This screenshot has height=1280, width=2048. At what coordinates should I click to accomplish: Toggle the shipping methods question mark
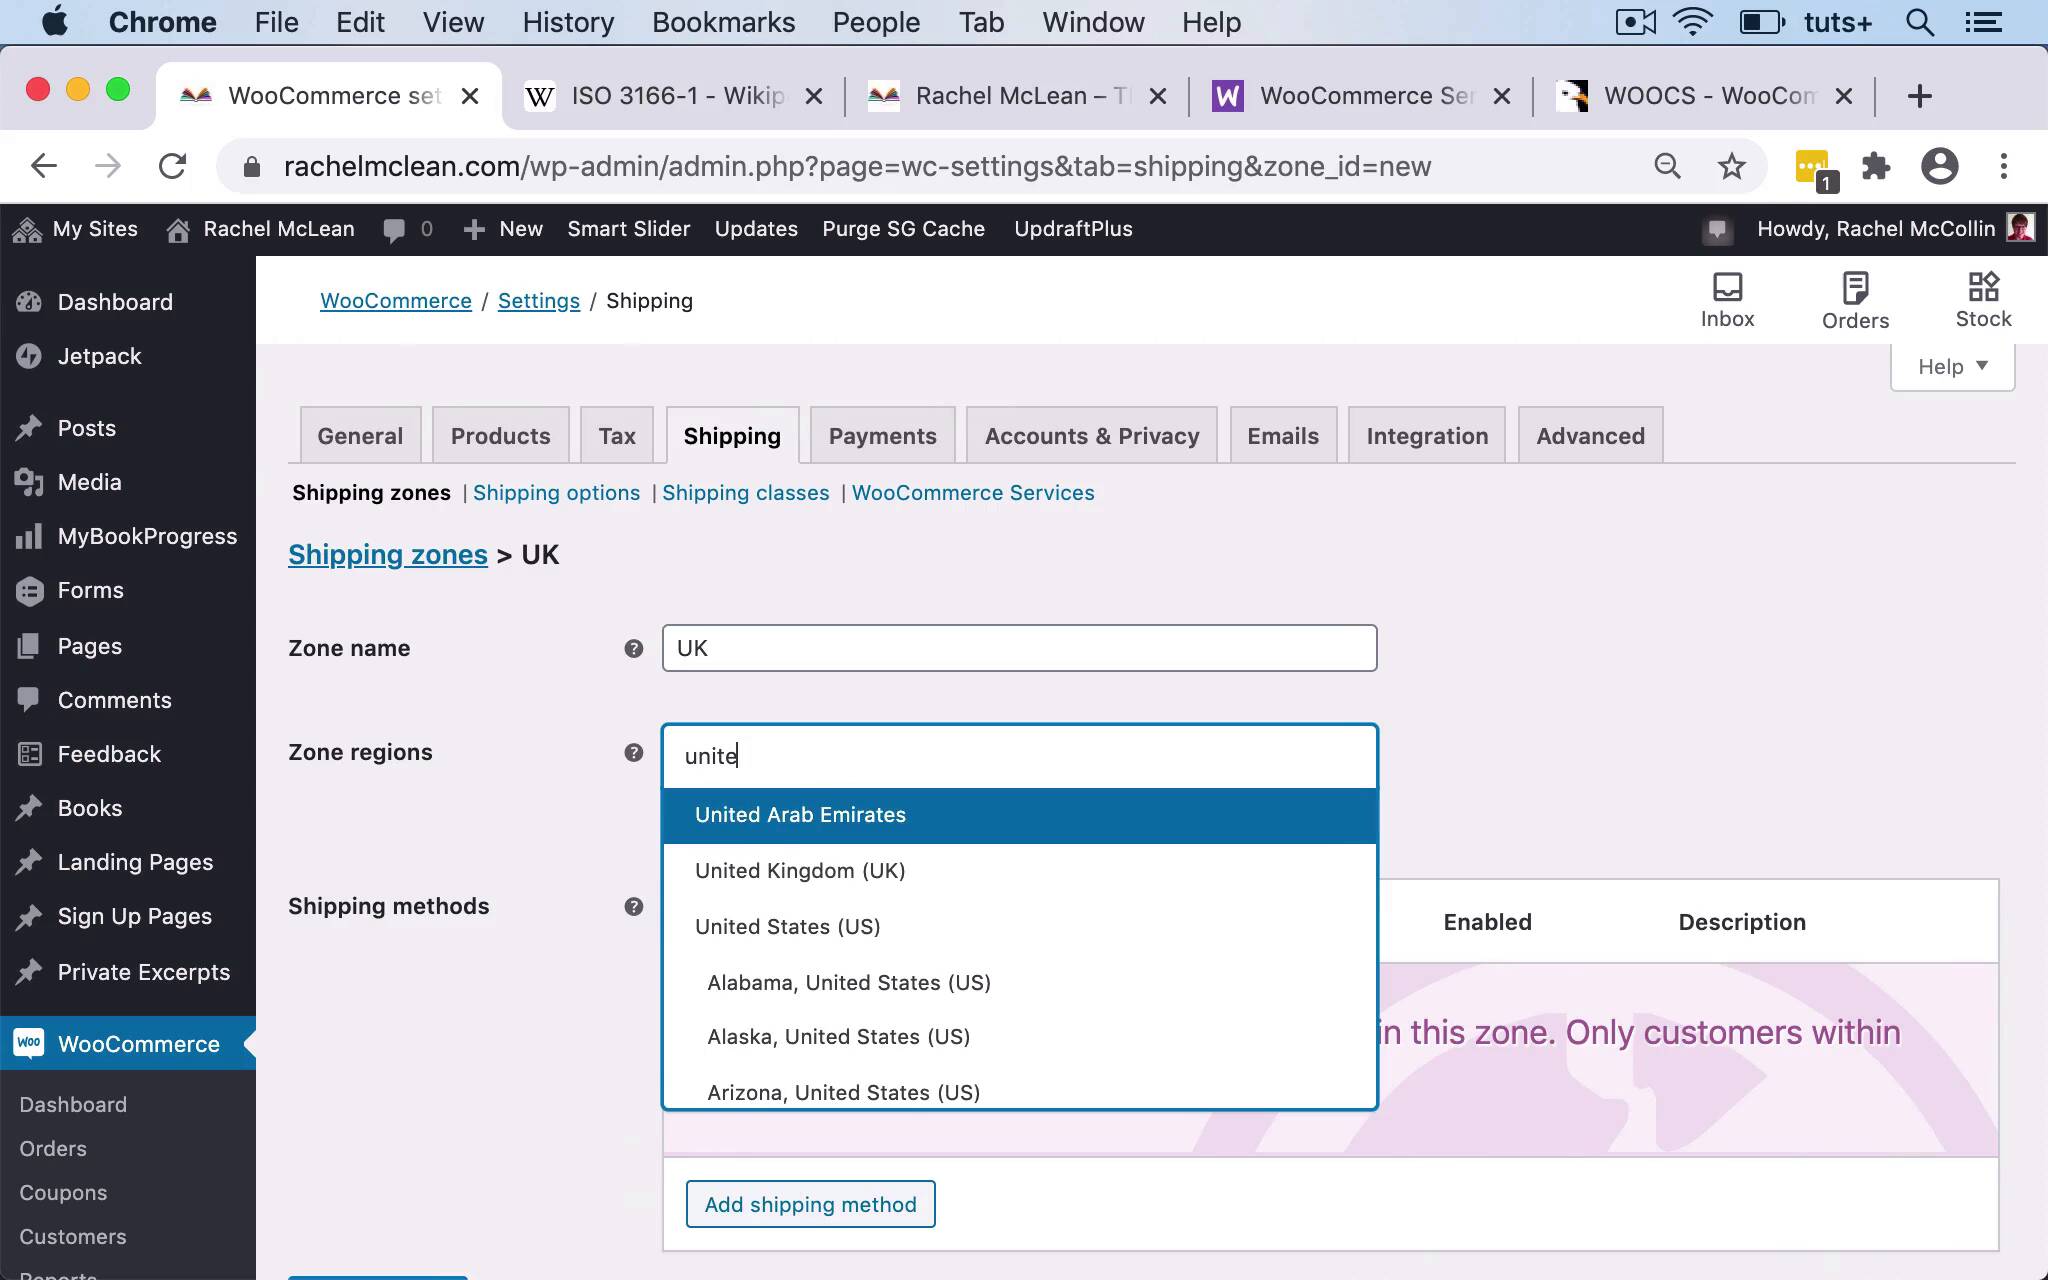[x=634, y=905]
